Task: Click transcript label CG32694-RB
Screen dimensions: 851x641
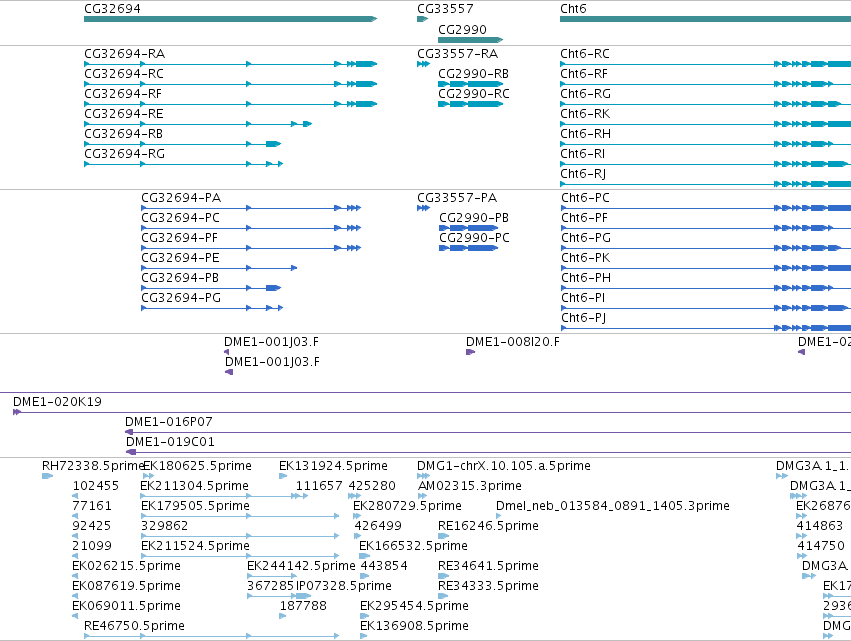Action: tap(124, 134)
